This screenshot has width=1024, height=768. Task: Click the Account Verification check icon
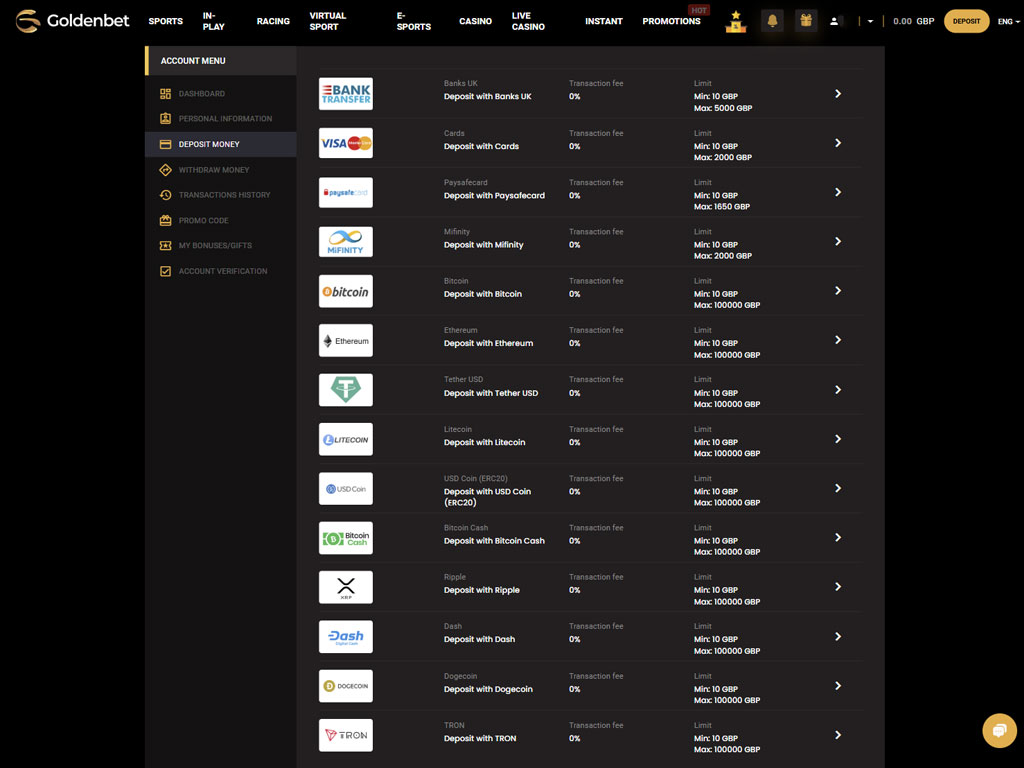pos(165,271)
